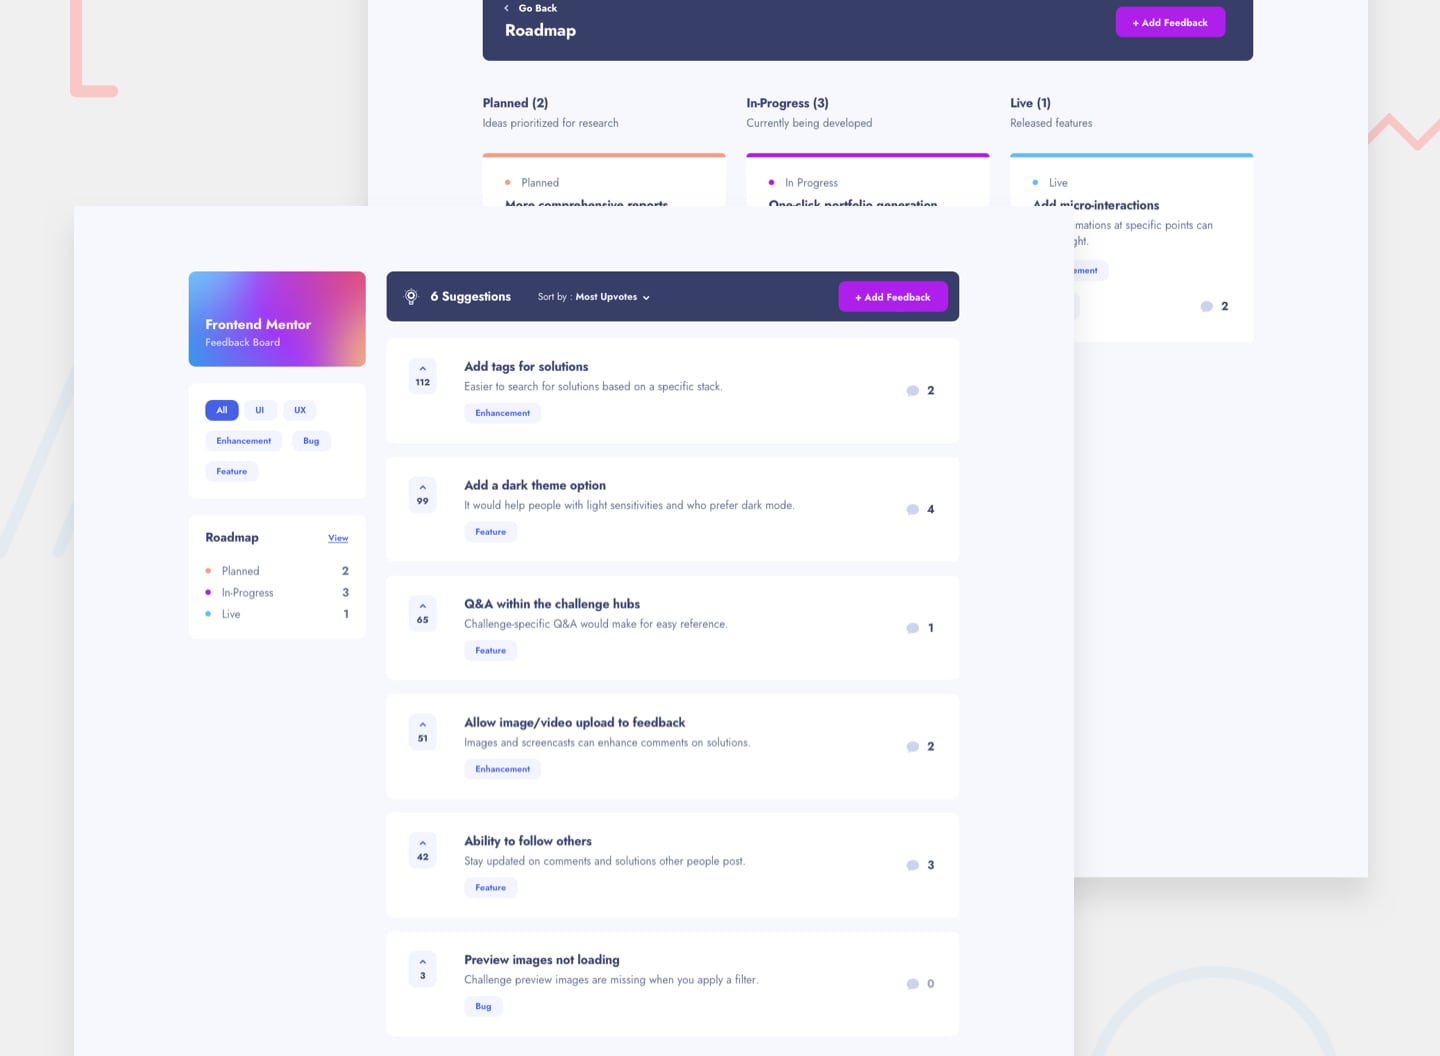Select the Enhancement filter

243,440
